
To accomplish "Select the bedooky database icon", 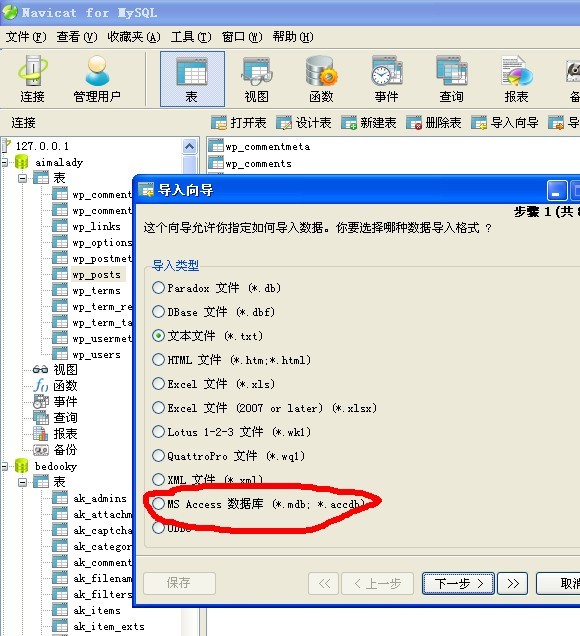I will (21, 466).
